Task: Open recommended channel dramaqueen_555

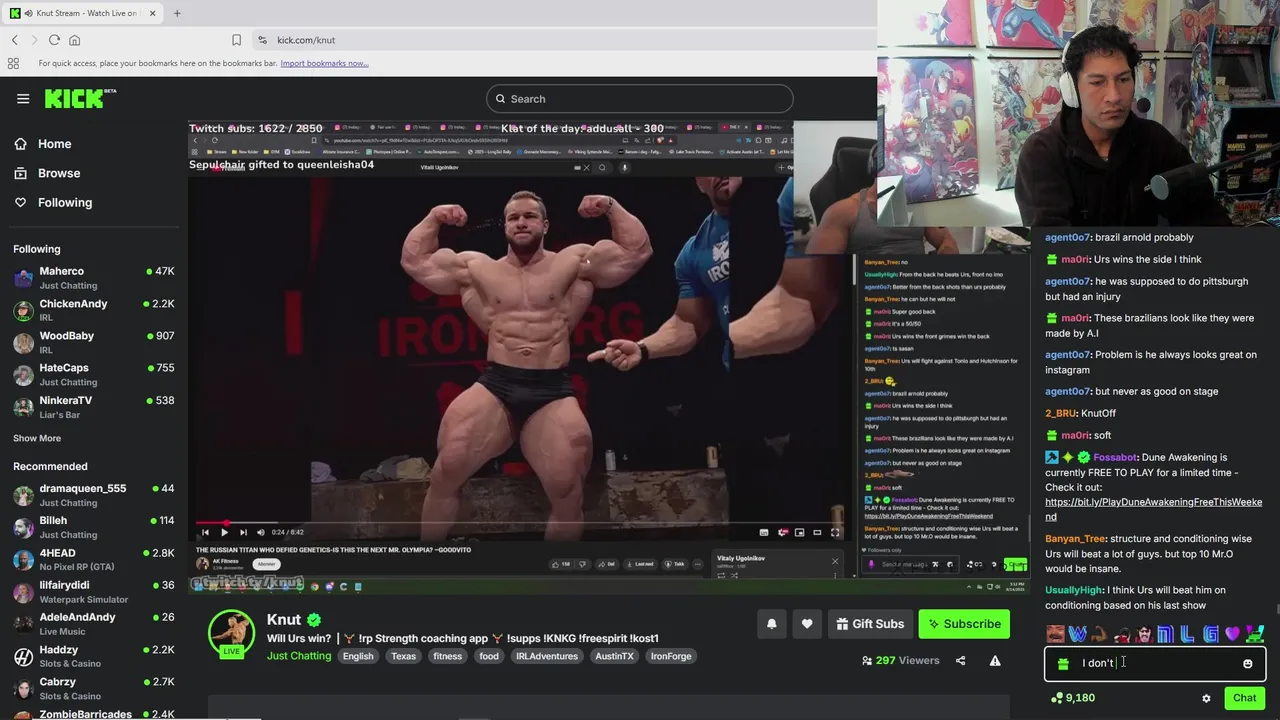Action: point(94,495)
